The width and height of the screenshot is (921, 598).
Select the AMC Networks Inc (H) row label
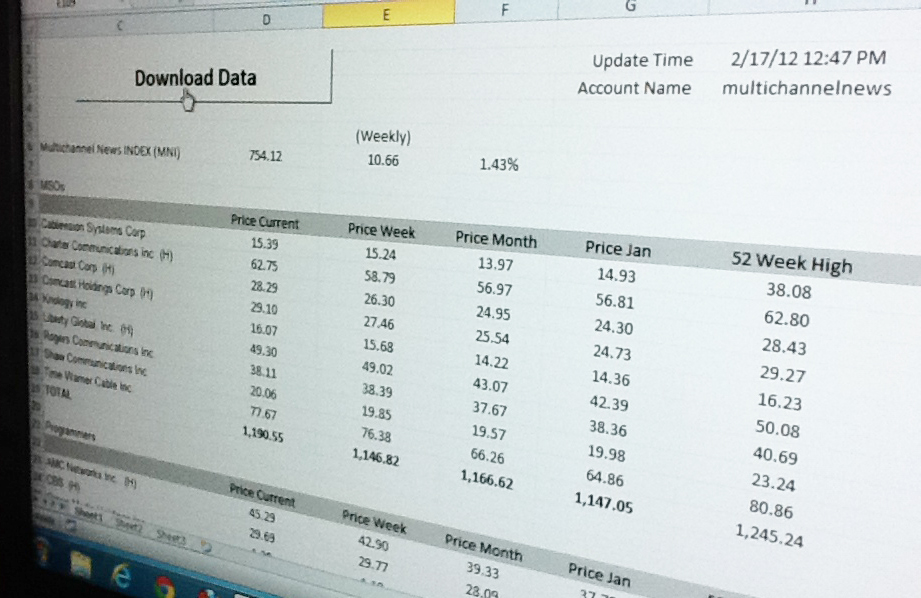point(91,473)
